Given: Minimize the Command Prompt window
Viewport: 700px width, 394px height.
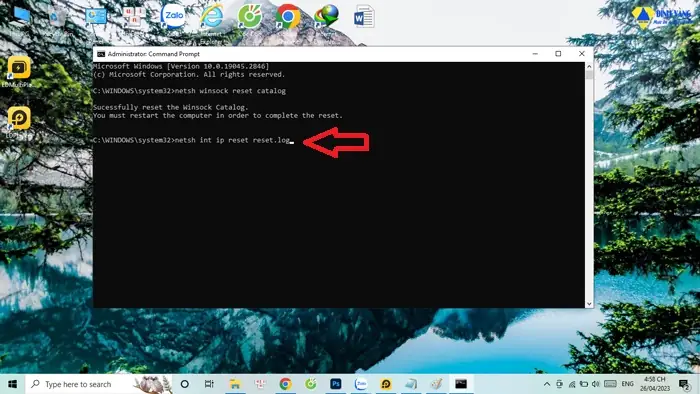Looking at the screenshot, I should [x=535, y=54].
